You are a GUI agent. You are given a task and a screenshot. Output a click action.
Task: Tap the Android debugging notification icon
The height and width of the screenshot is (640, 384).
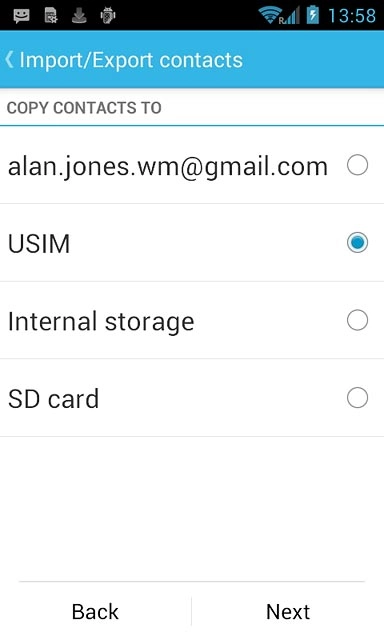pos(108,16)
